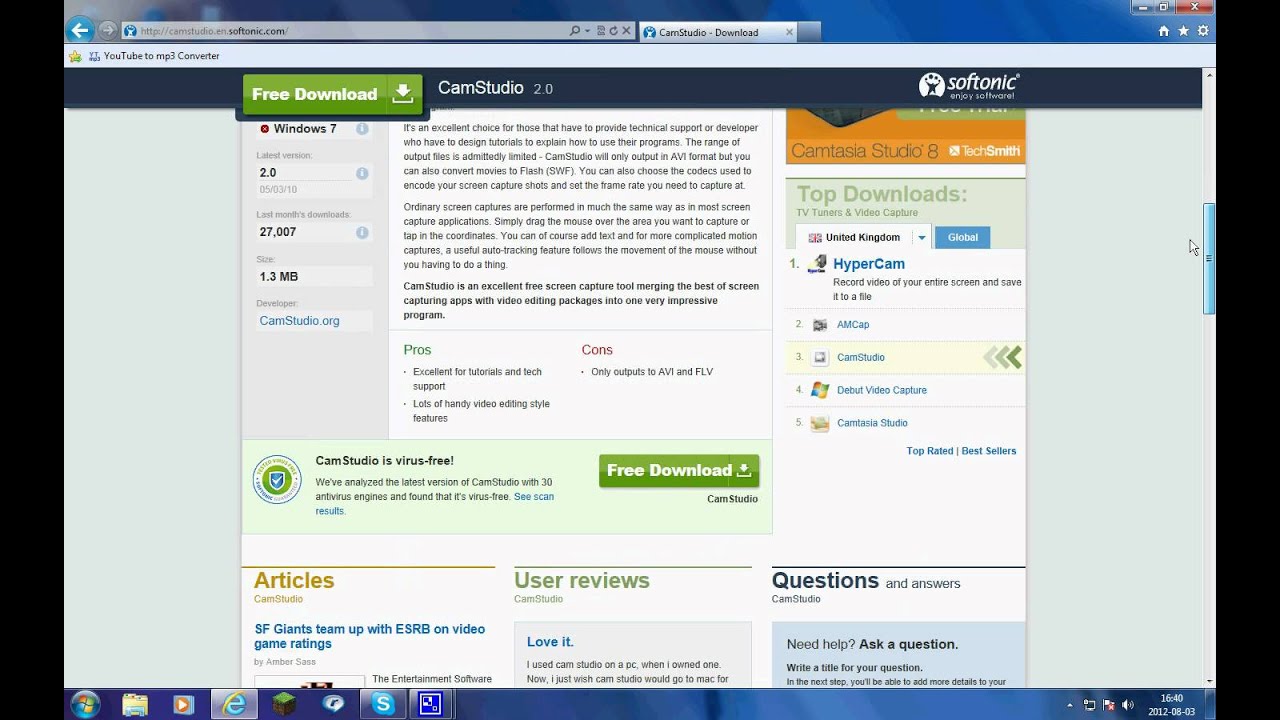1280x720 pixels.
Task: Open Best Sellers link
Action: click(988, 451)
